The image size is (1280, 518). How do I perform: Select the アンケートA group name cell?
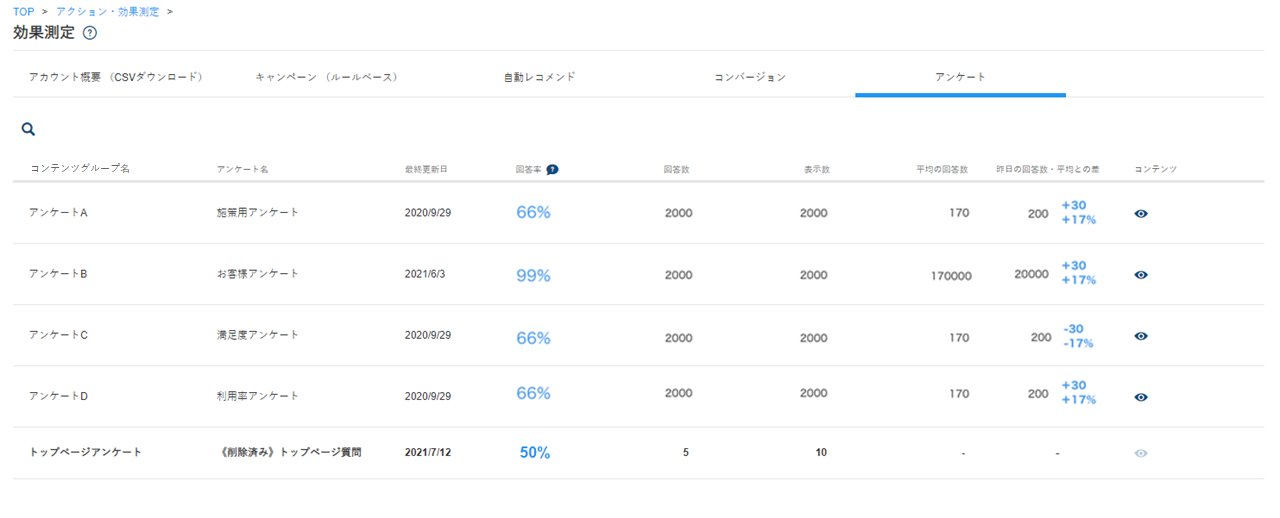[59, 213]
